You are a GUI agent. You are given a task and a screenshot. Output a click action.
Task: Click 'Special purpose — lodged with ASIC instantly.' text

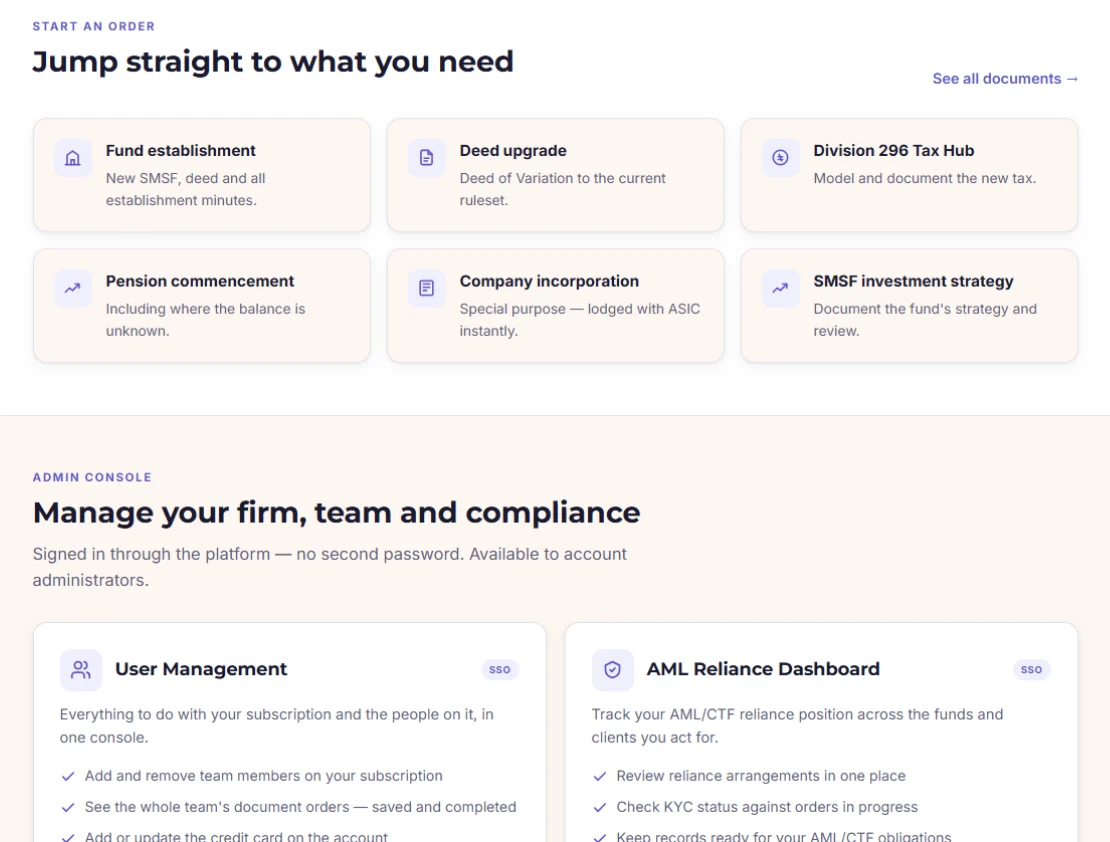point(580,320)
